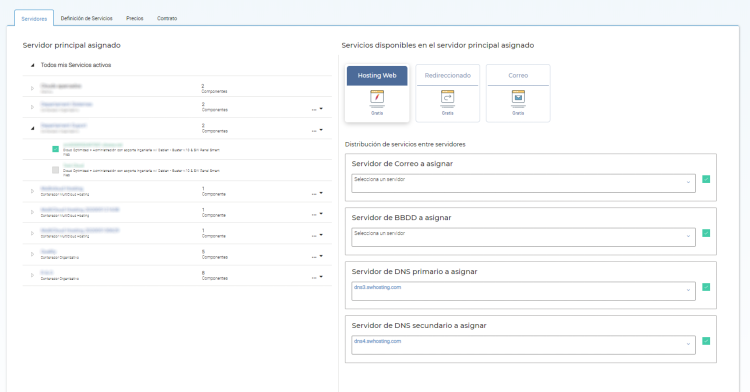This screenshot has height=392, width=750.
Task: Open the Servidor de DNS primario dropdown
Action: click(523, 291)
